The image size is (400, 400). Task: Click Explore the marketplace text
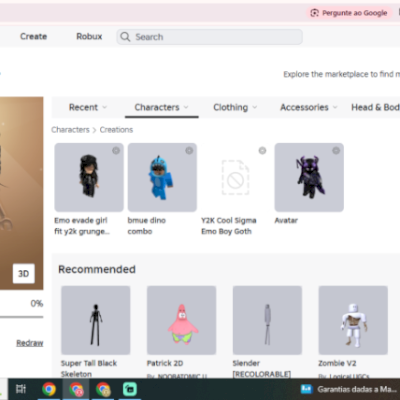click(342, 74)
